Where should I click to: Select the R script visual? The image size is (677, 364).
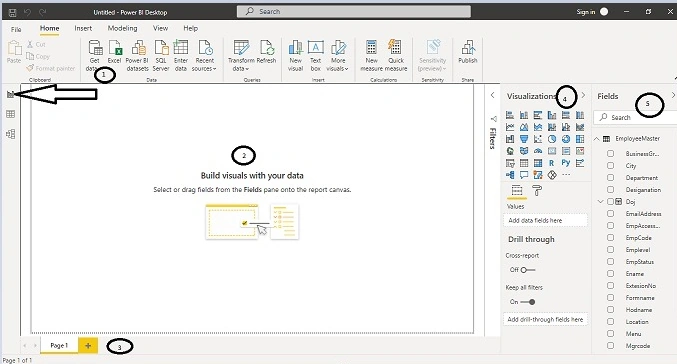552,163
